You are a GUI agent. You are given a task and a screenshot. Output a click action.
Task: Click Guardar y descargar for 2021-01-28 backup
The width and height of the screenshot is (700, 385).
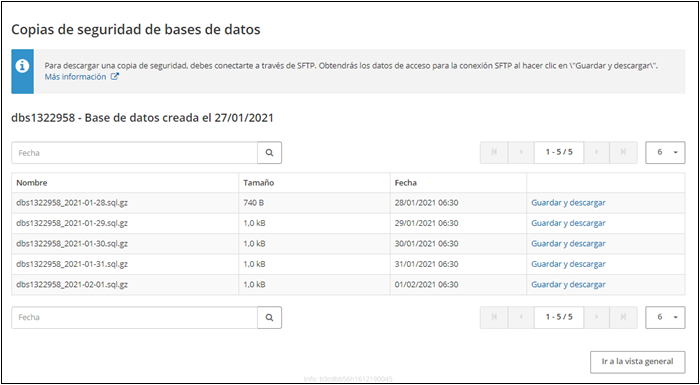pos(568,203)
